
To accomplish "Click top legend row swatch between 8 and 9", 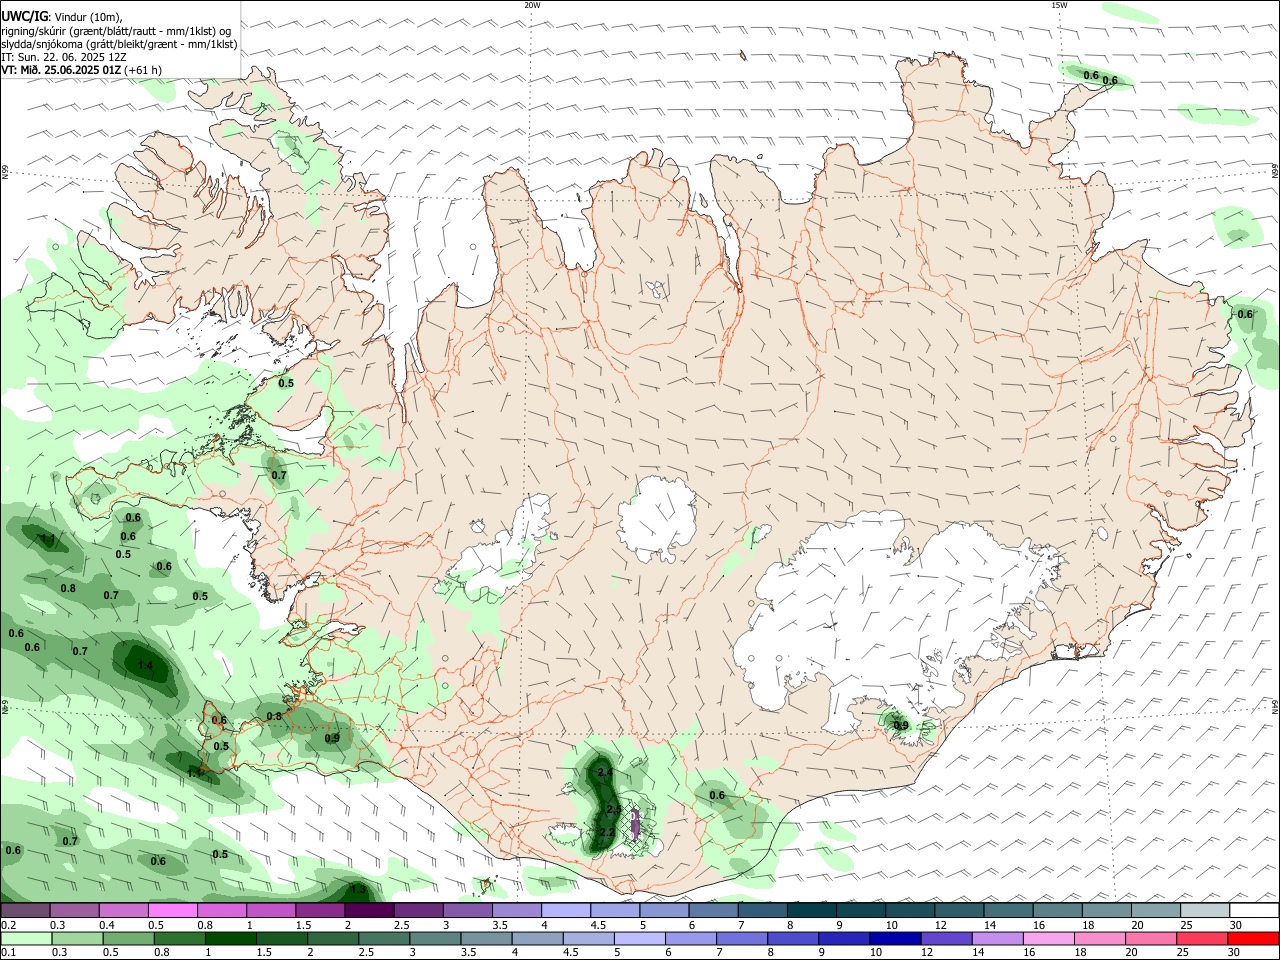I will coord(812,911).
